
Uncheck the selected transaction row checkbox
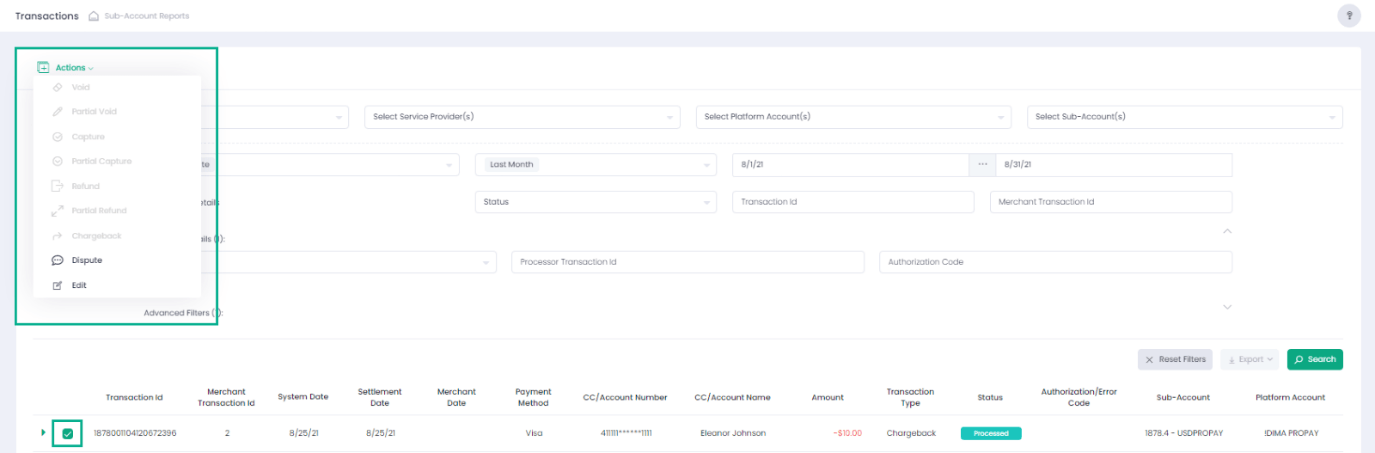tap(67, 433)
